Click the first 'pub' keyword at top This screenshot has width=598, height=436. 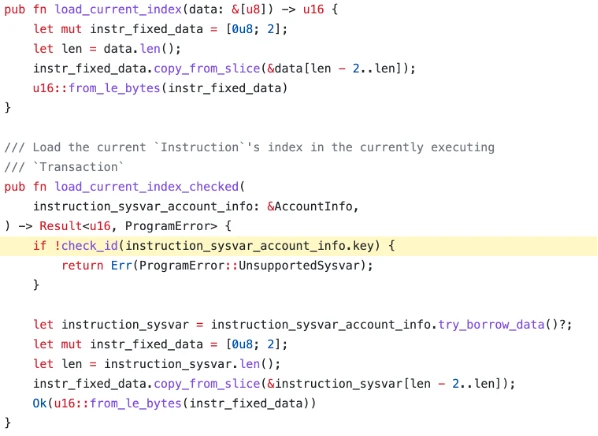click(14, 9)
